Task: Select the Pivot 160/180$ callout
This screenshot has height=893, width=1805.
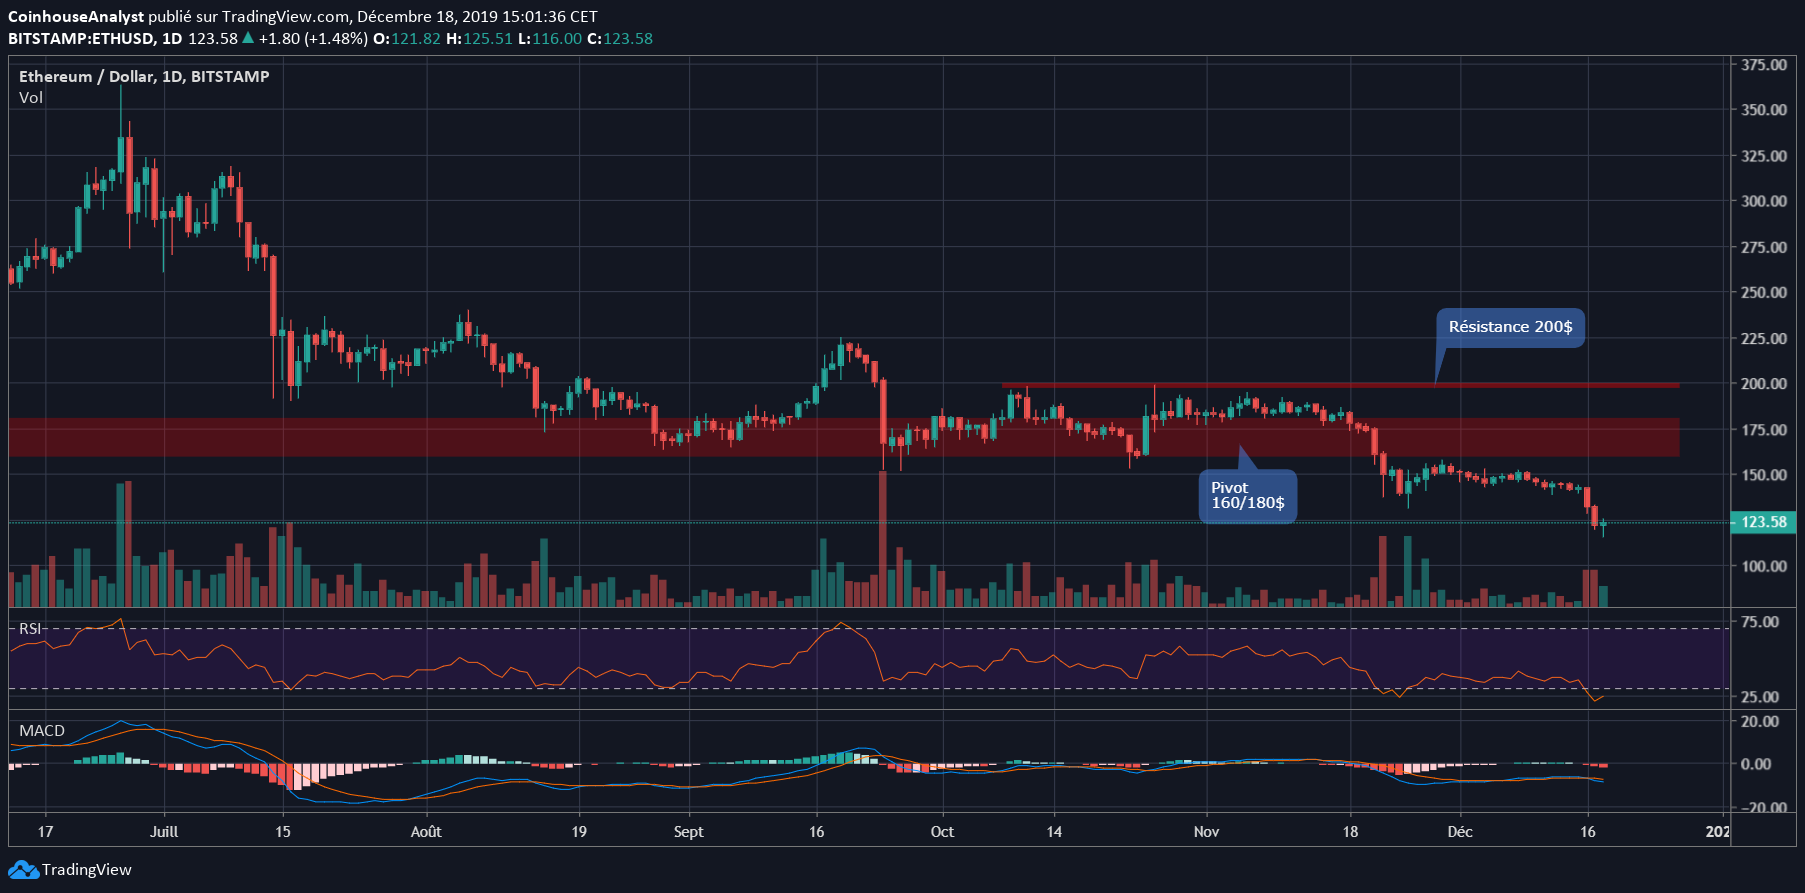Action: coord(1248,496)
